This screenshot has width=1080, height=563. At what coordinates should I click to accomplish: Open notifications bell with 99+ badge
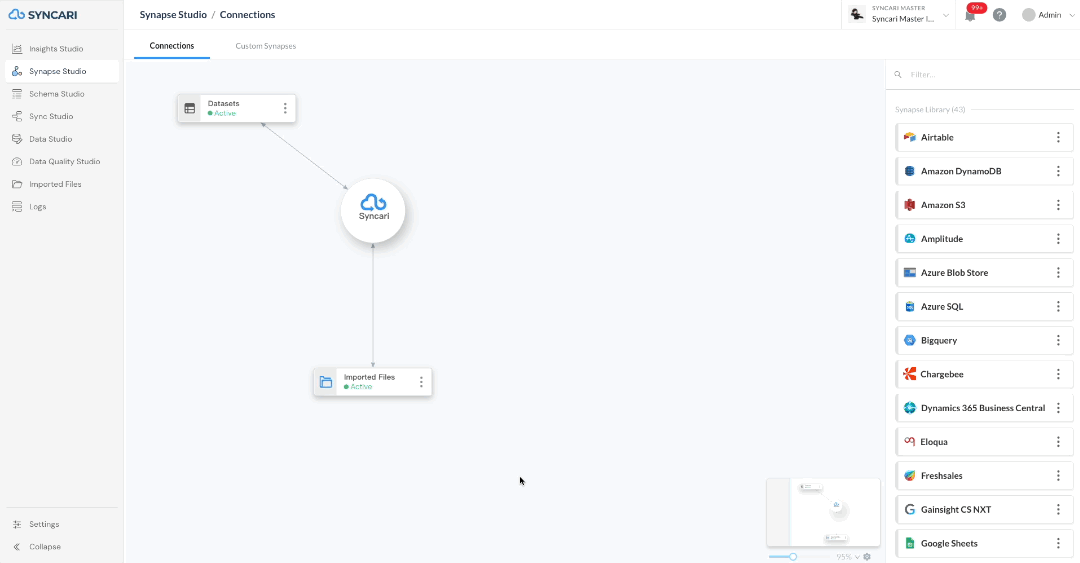tap(970, 15)
